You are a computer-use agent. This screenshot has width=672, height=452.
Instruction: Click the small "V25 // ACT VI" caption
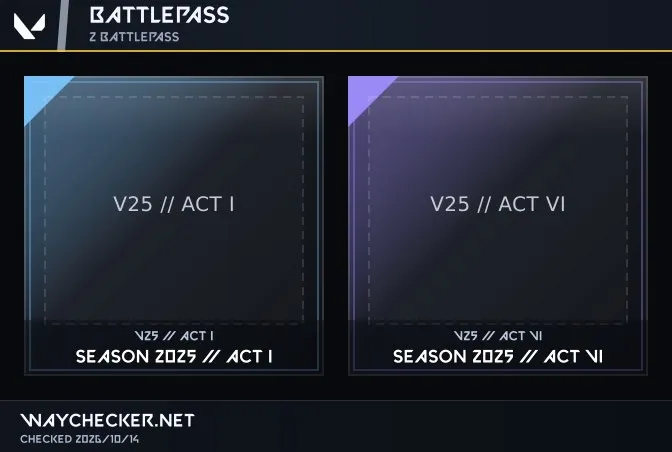[x=498, y=336]
